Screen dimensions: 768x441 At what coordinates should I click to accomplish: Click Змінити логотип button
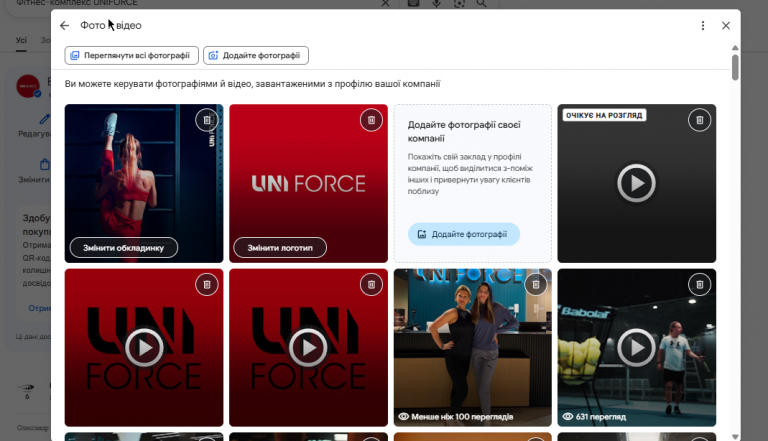pos(280,248)
